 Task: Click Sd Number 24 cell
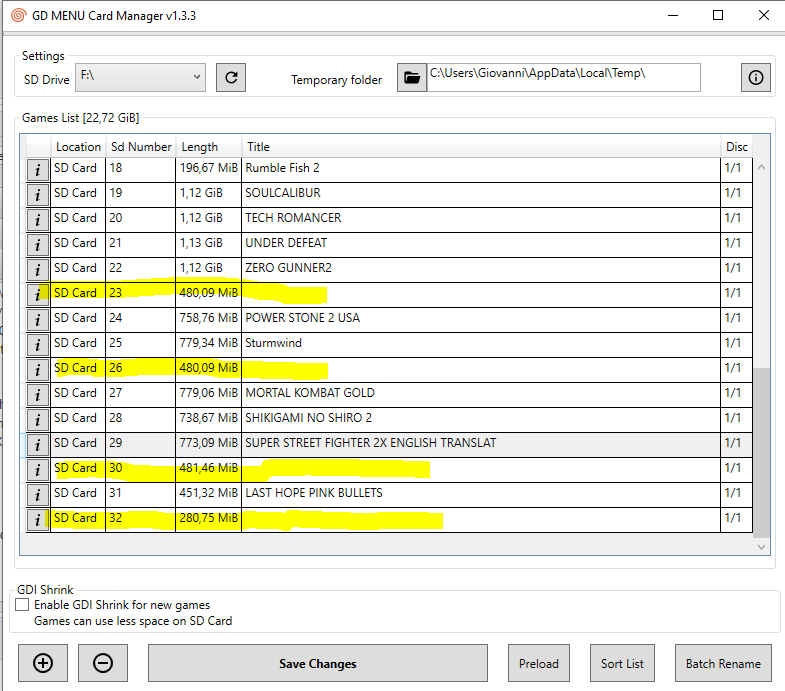[141, 320]
